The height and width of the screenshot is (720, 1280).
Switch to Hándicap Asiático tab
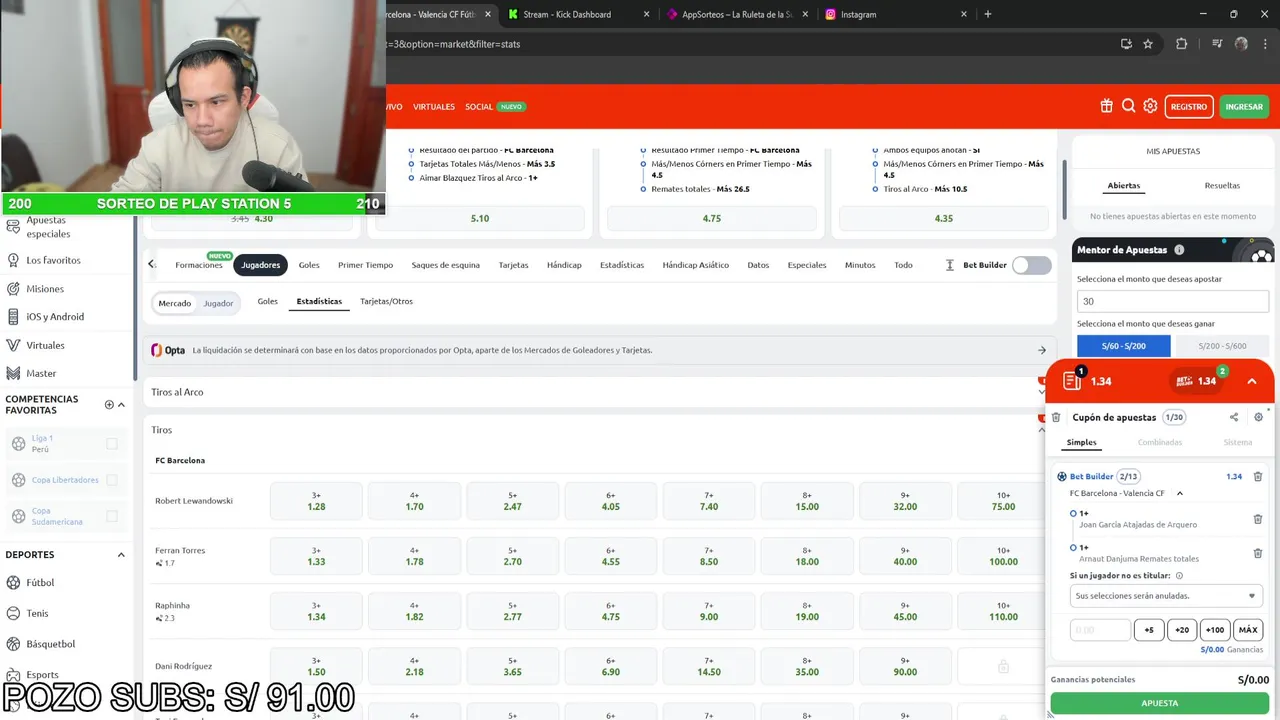click(695, 265)
